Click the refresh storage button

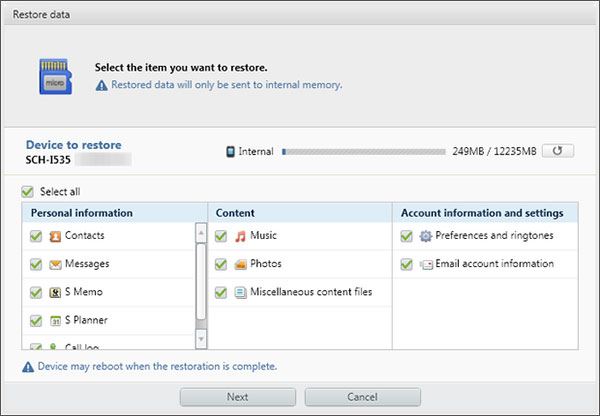pyautogui.click(x=558, y=151)
